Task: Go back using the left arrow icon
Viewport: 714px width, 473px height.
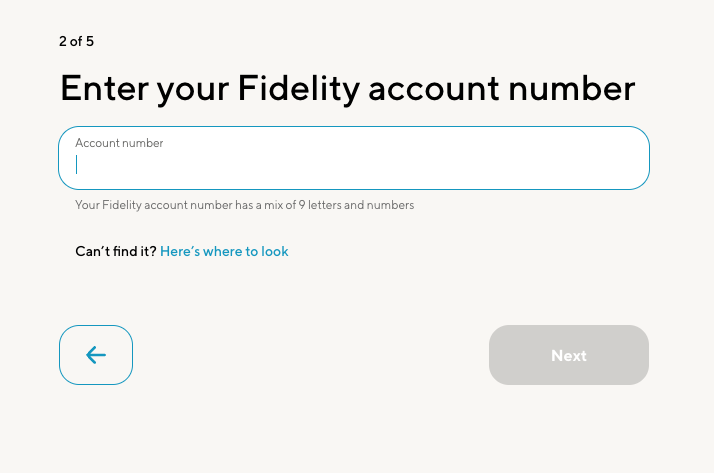Action: pyautogui.click(x=96, y=355)
